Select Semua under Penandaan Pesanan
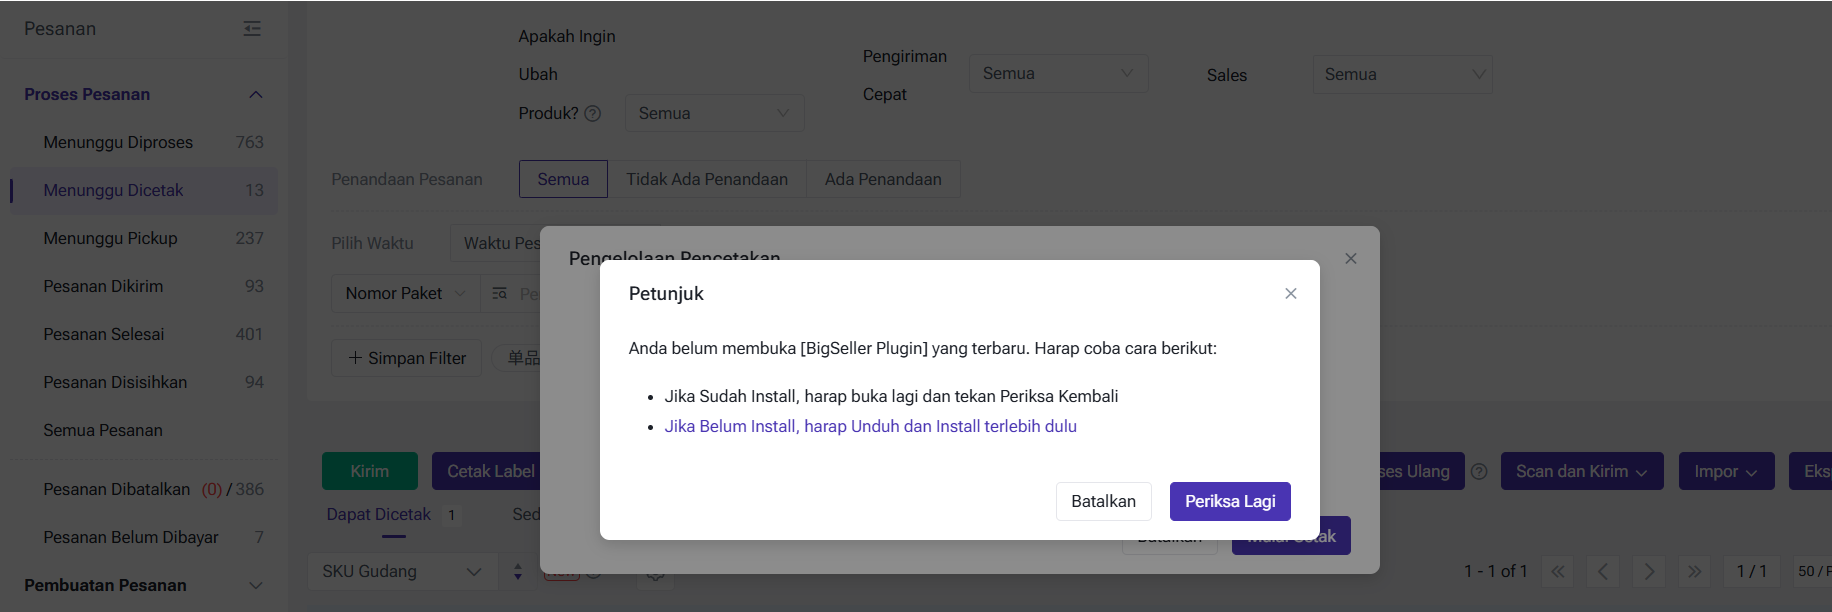 [x=563, y=179]
